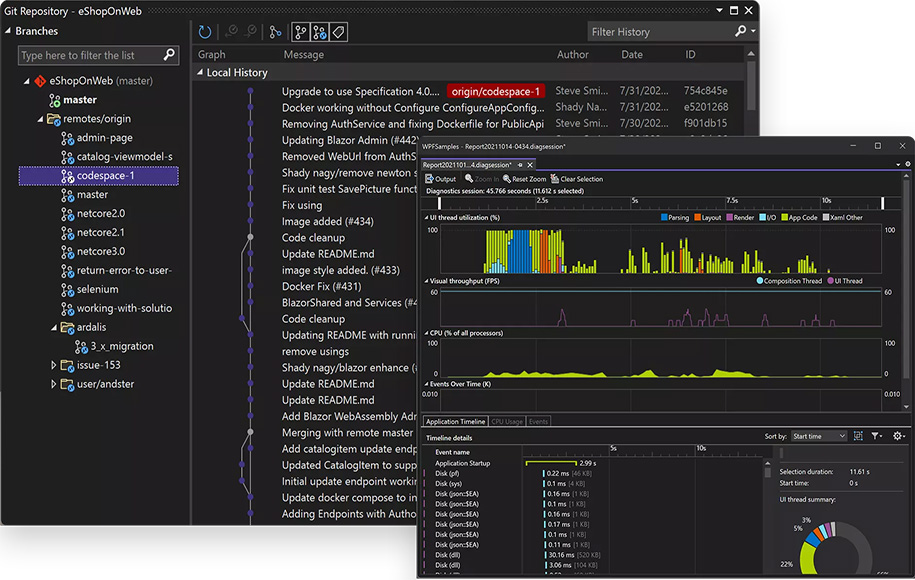The width and height of the screenshot is (915, 580).
Task: Click the Parsing blue legend swatch
Action: [664, 217]
